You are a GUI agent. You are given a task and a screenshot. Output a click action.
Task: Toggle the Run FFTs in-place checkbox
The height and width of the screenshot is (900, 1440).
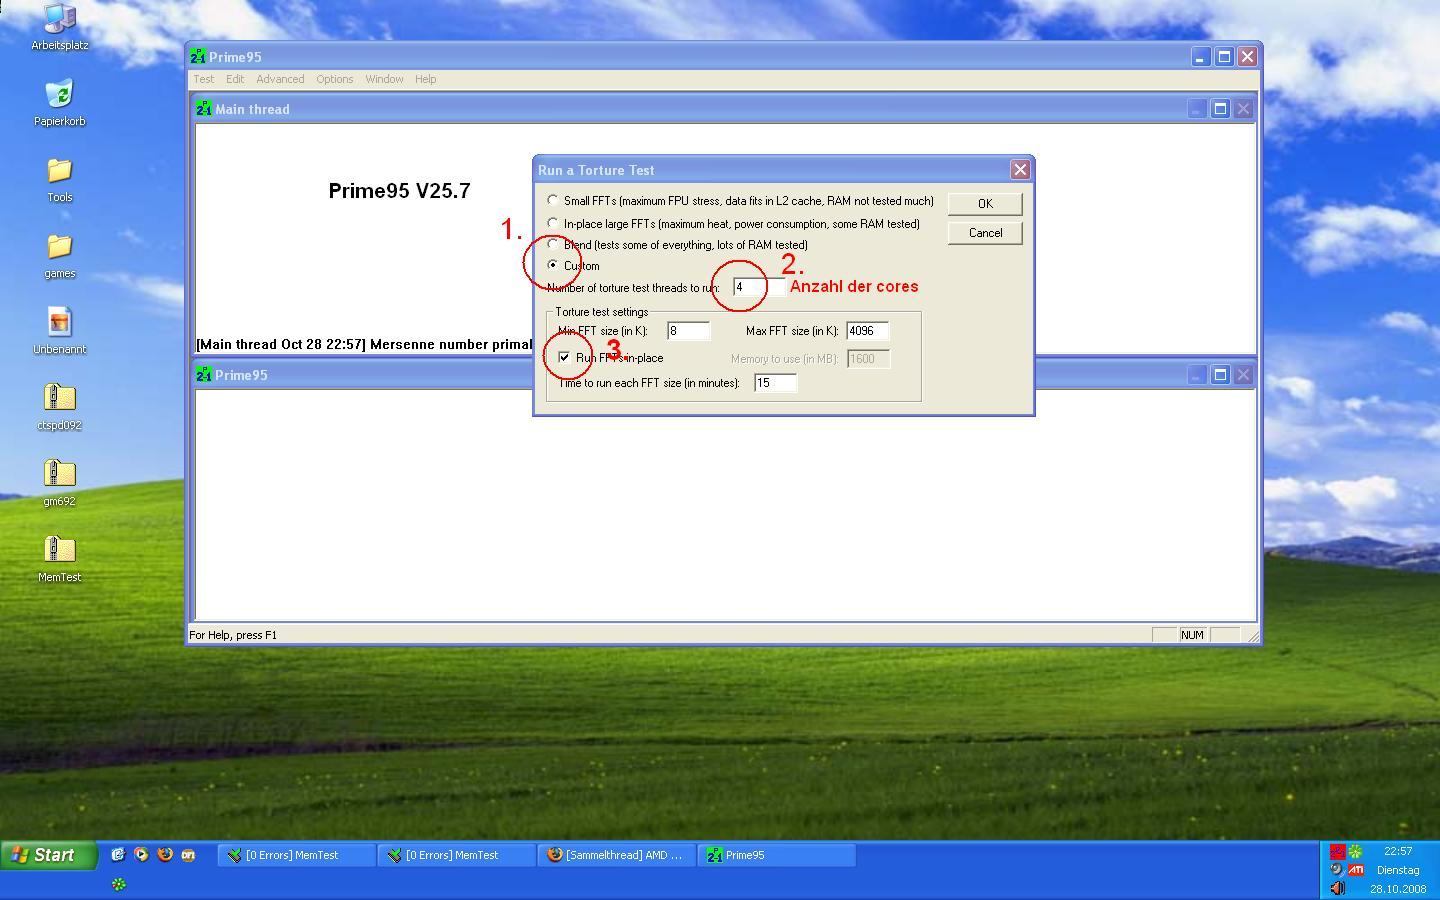point(564,358)
